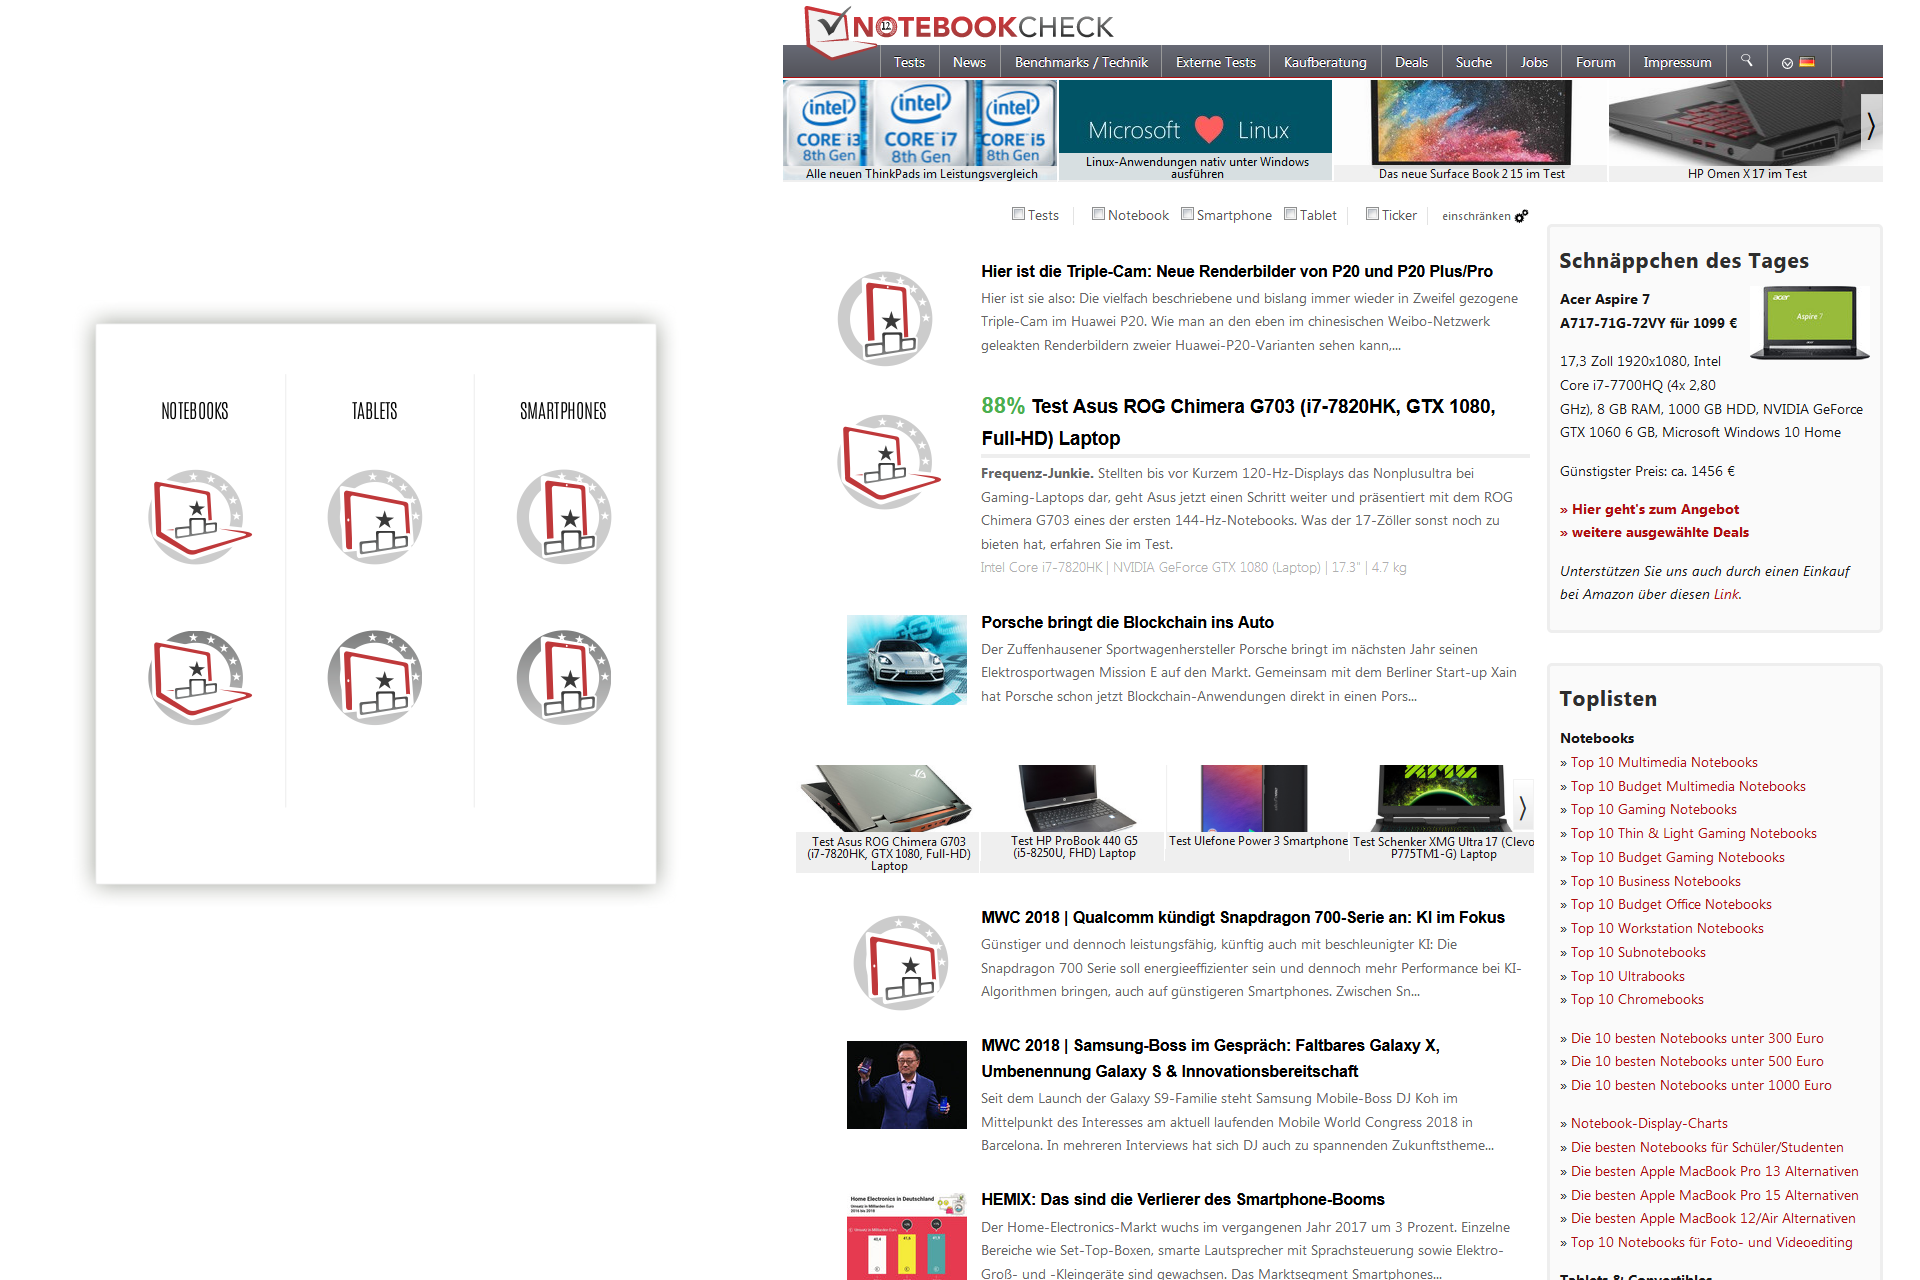
Task: Open Porsche bringt die Blockchain ins Auto headline
Action: pos(1127,622)
